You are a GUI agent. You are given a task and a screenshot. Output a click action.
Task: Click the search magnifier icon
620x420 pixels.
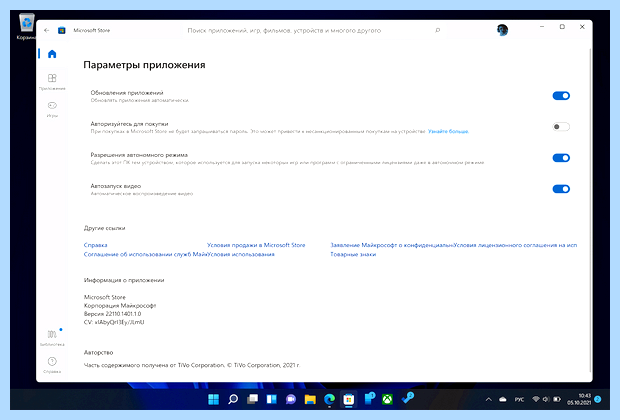point(437,30)
